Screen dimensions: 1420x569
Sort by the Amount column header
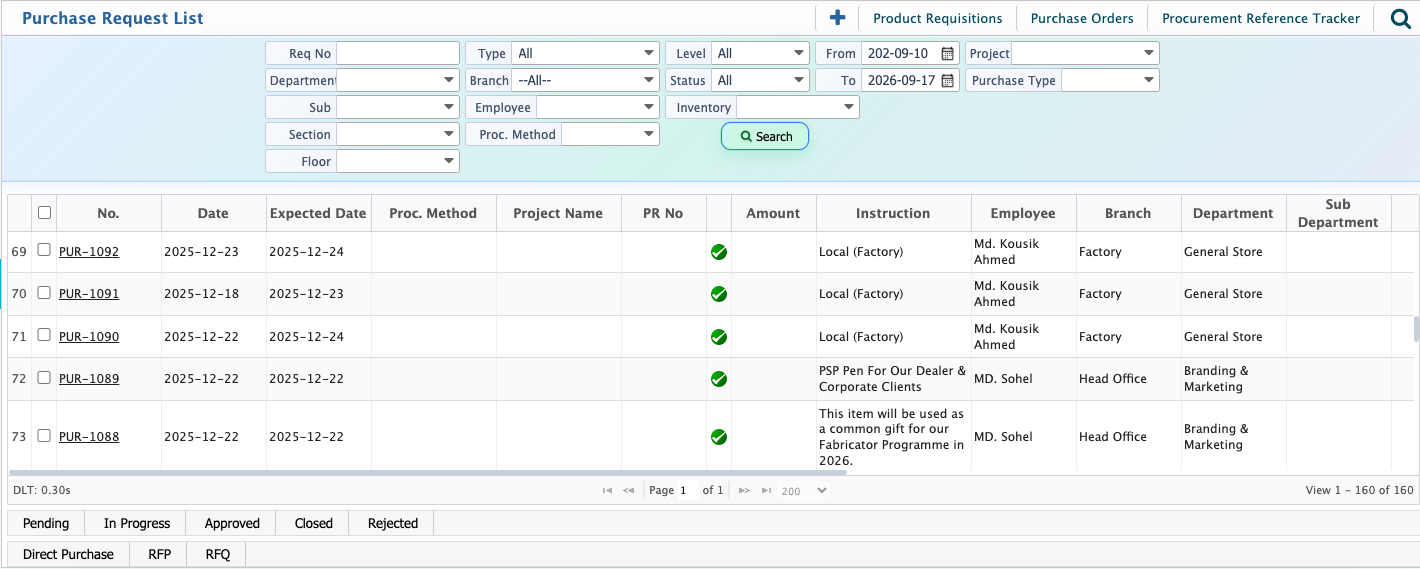pyautogui.click(x=773, y=213)
